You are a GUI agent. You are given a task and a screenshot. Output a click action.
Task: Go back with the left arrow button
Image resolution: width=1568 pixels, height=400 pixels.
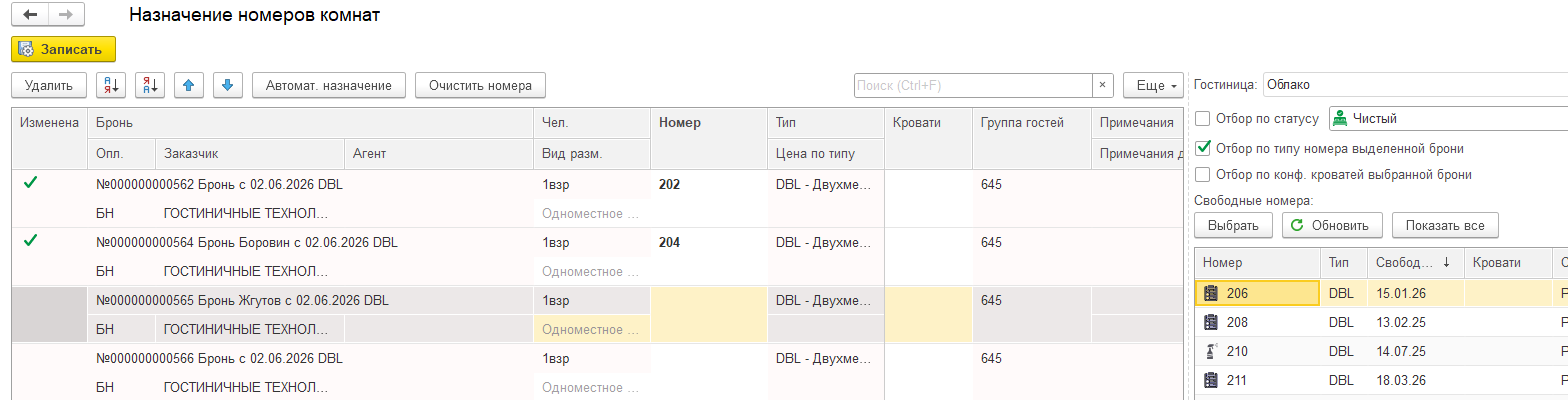pyautogui.click(x=29, y=15)
